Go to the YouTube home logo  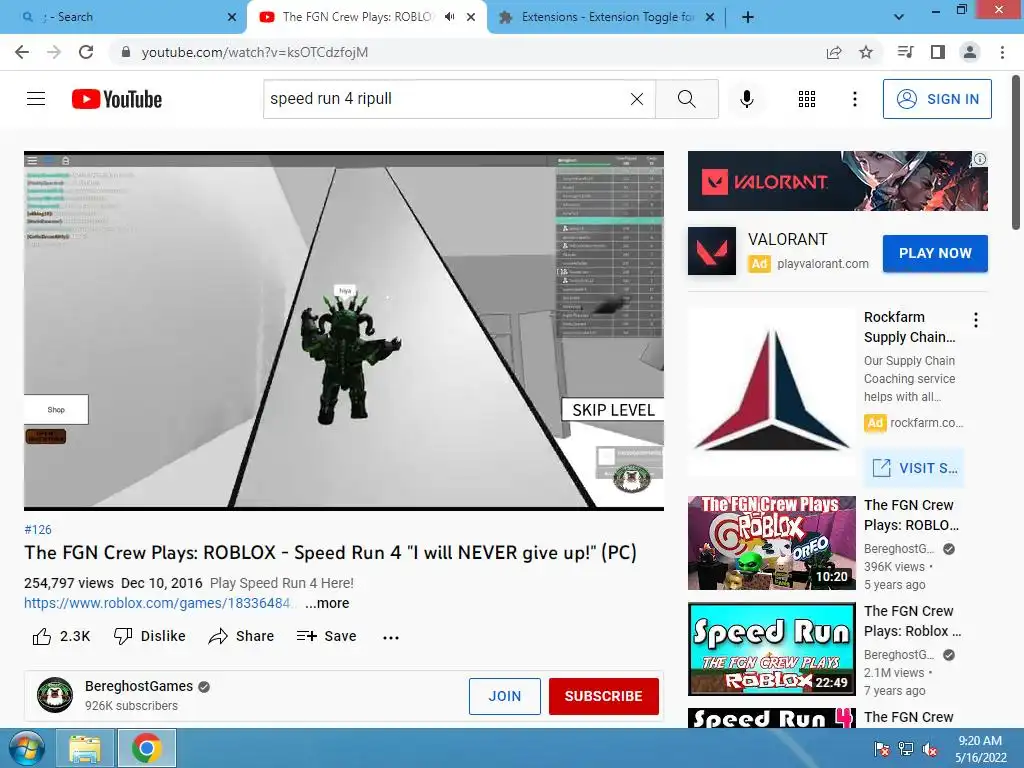tap(117, 99)
